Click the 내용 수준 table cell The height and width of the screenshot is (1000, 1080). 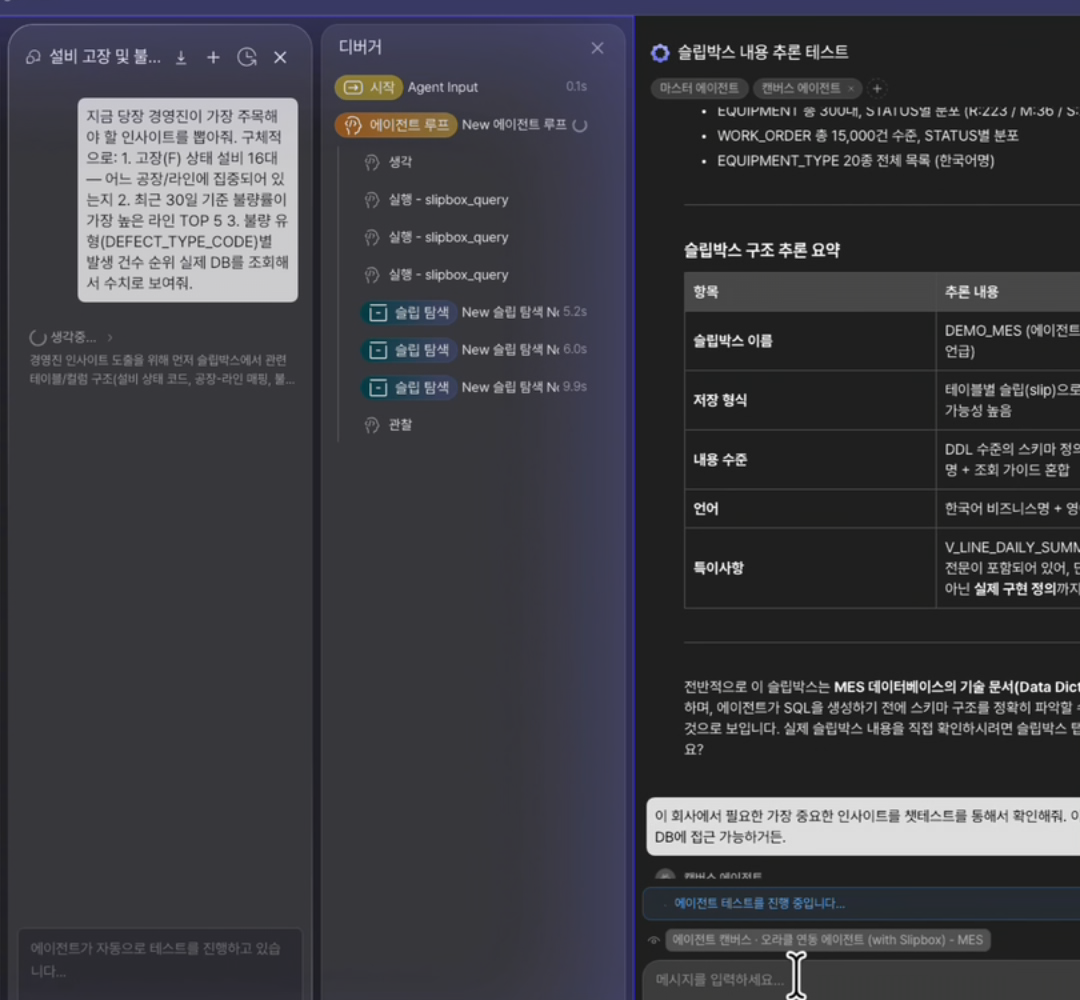click(810, 460)
